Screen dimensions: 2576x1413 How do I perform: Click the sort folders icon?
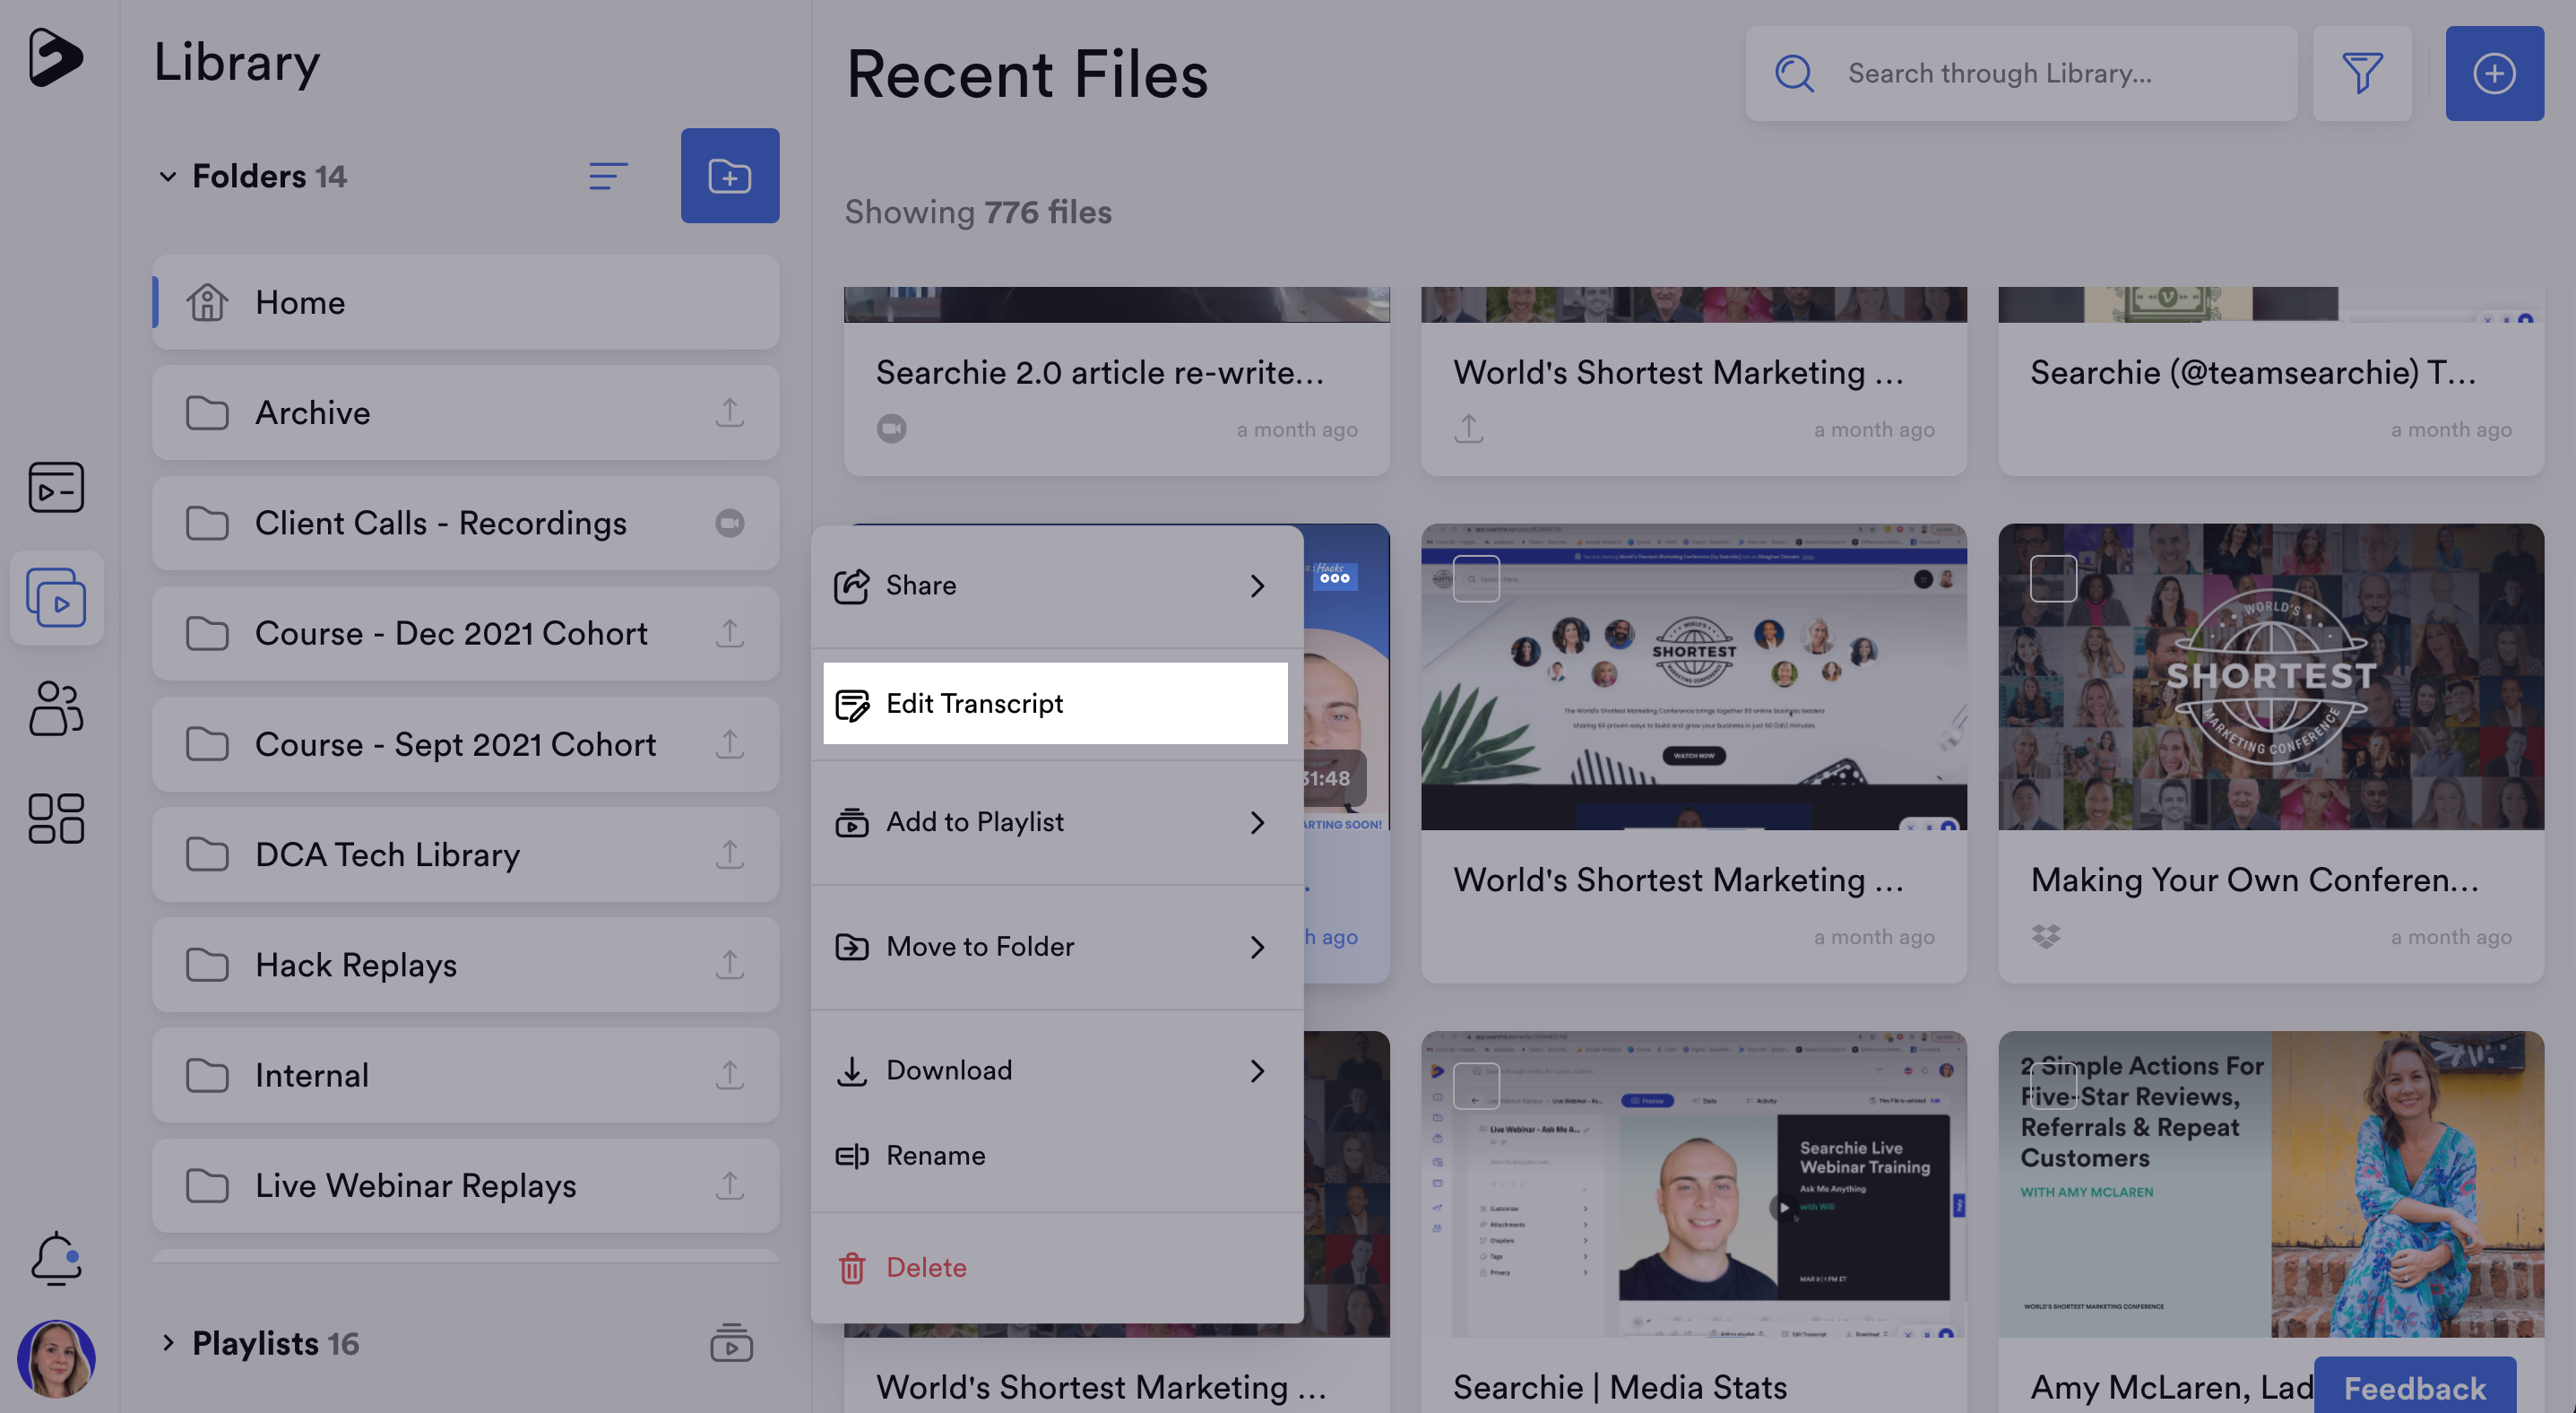click(x=608, y=176)
